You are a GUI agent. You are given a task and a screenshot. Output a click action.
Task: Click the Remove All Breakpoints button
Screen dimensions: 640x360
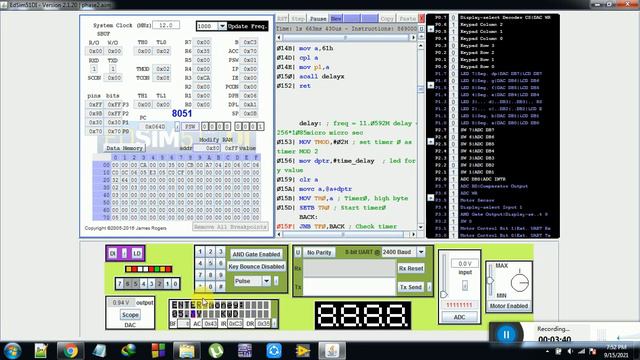231,227
